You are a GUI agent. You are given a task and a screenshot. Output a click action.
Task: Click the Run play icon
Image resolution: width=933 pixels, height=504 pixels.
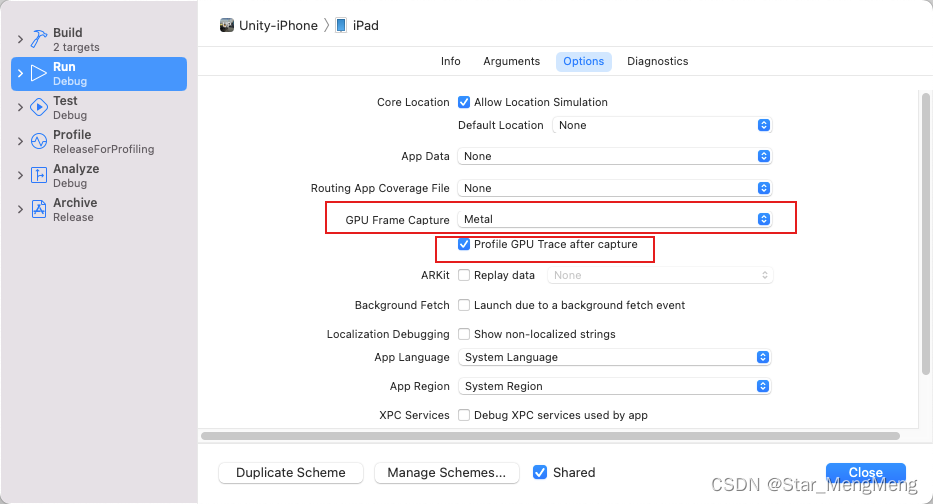(x=39, y=73)
